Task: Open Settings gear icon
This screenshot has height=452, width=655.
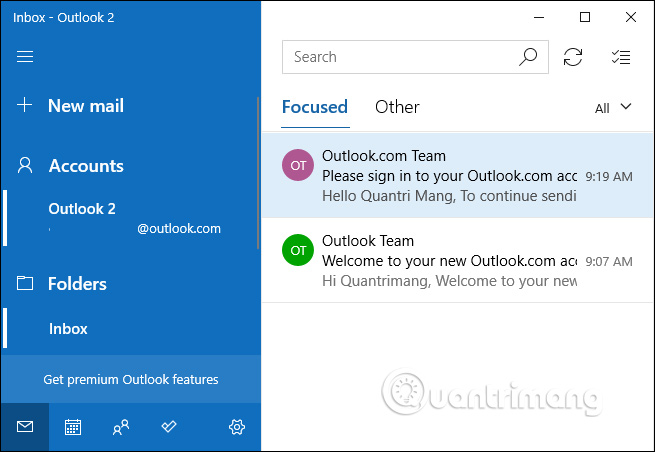Action: (237, 427)
